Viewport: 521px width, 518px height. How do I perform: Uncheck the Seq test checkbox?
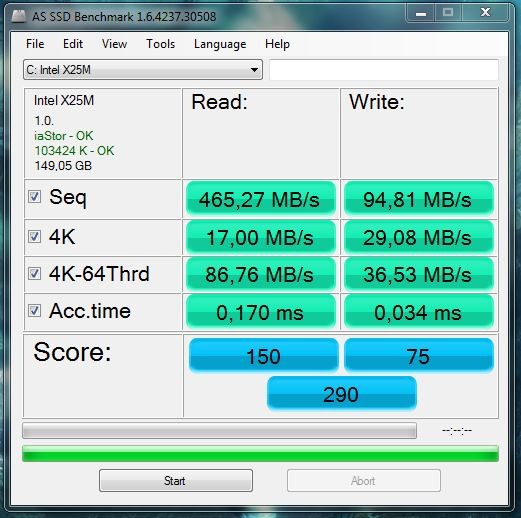pos(34,197)
